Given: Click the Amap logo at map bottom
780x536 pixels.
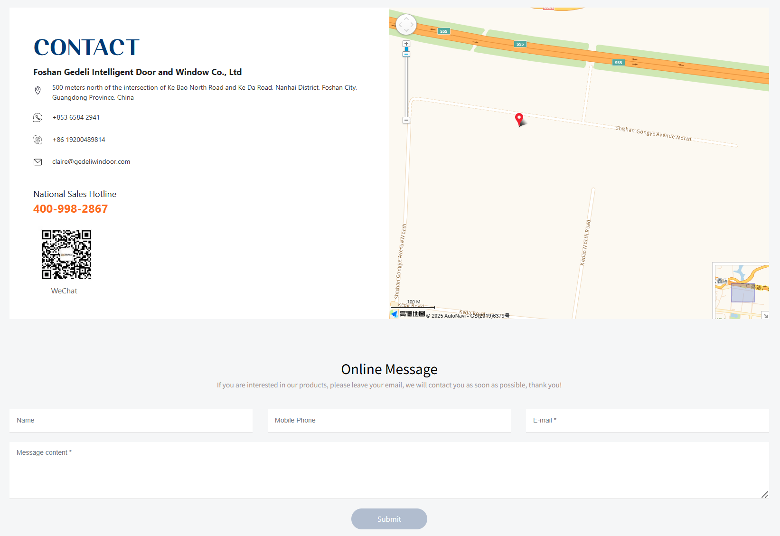Looking at the screenshot, I should coord(409,314).
